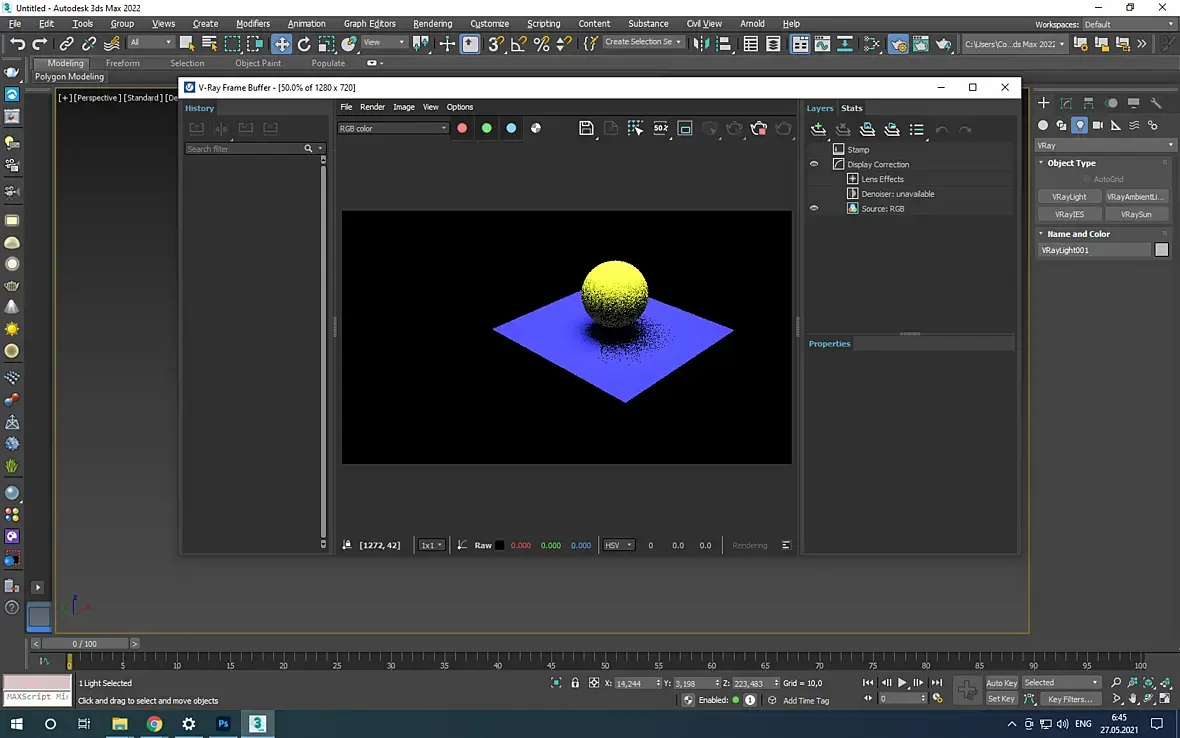Click the object color swatch
This screenshot has width=1180, height=738.
tap(1161, 250)
